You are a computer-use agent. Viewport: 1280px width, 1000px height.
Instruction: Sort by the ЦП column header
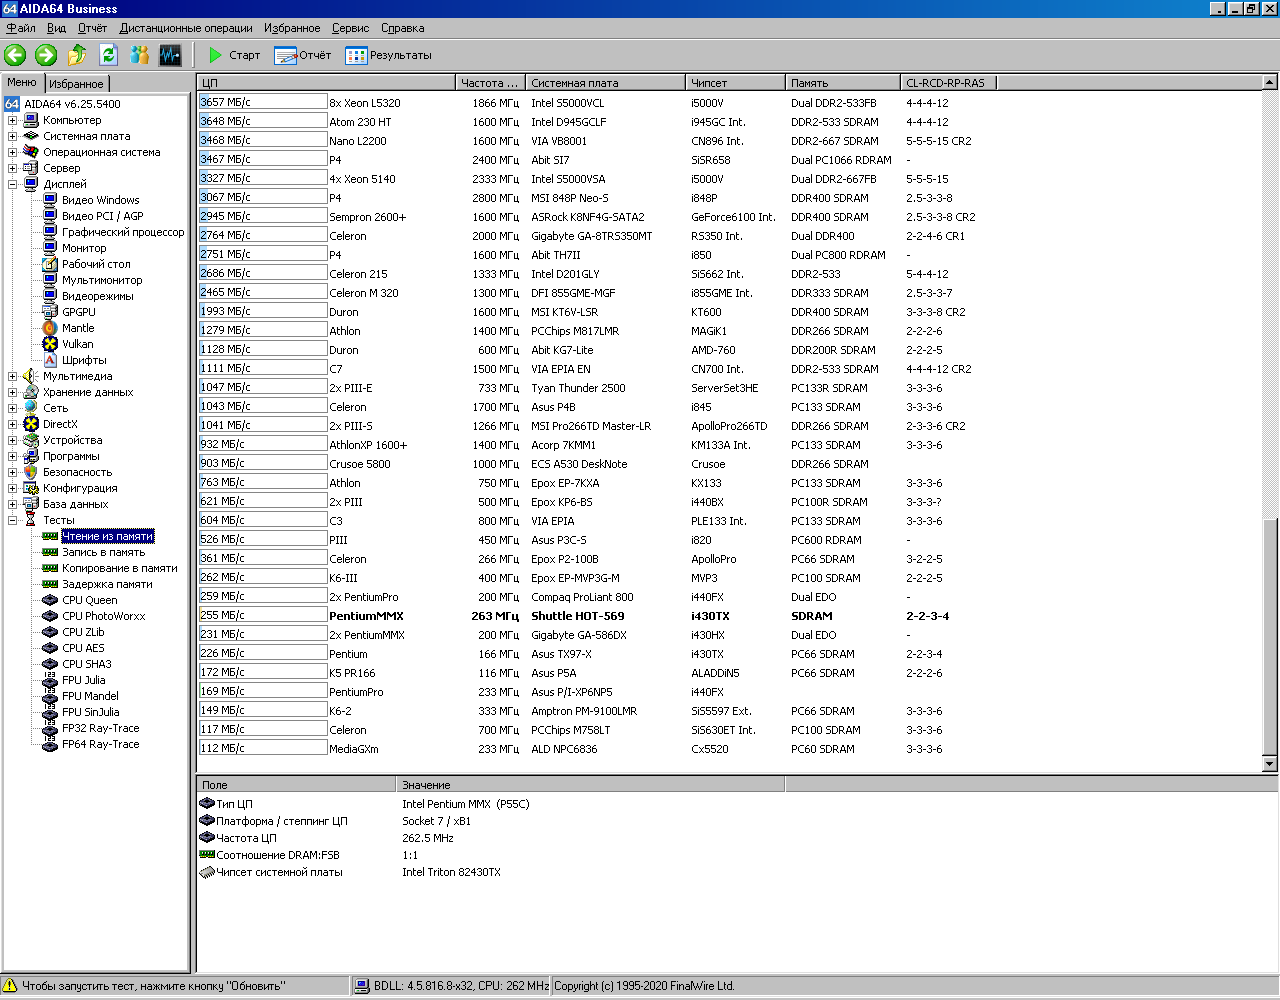click(326, 83)
